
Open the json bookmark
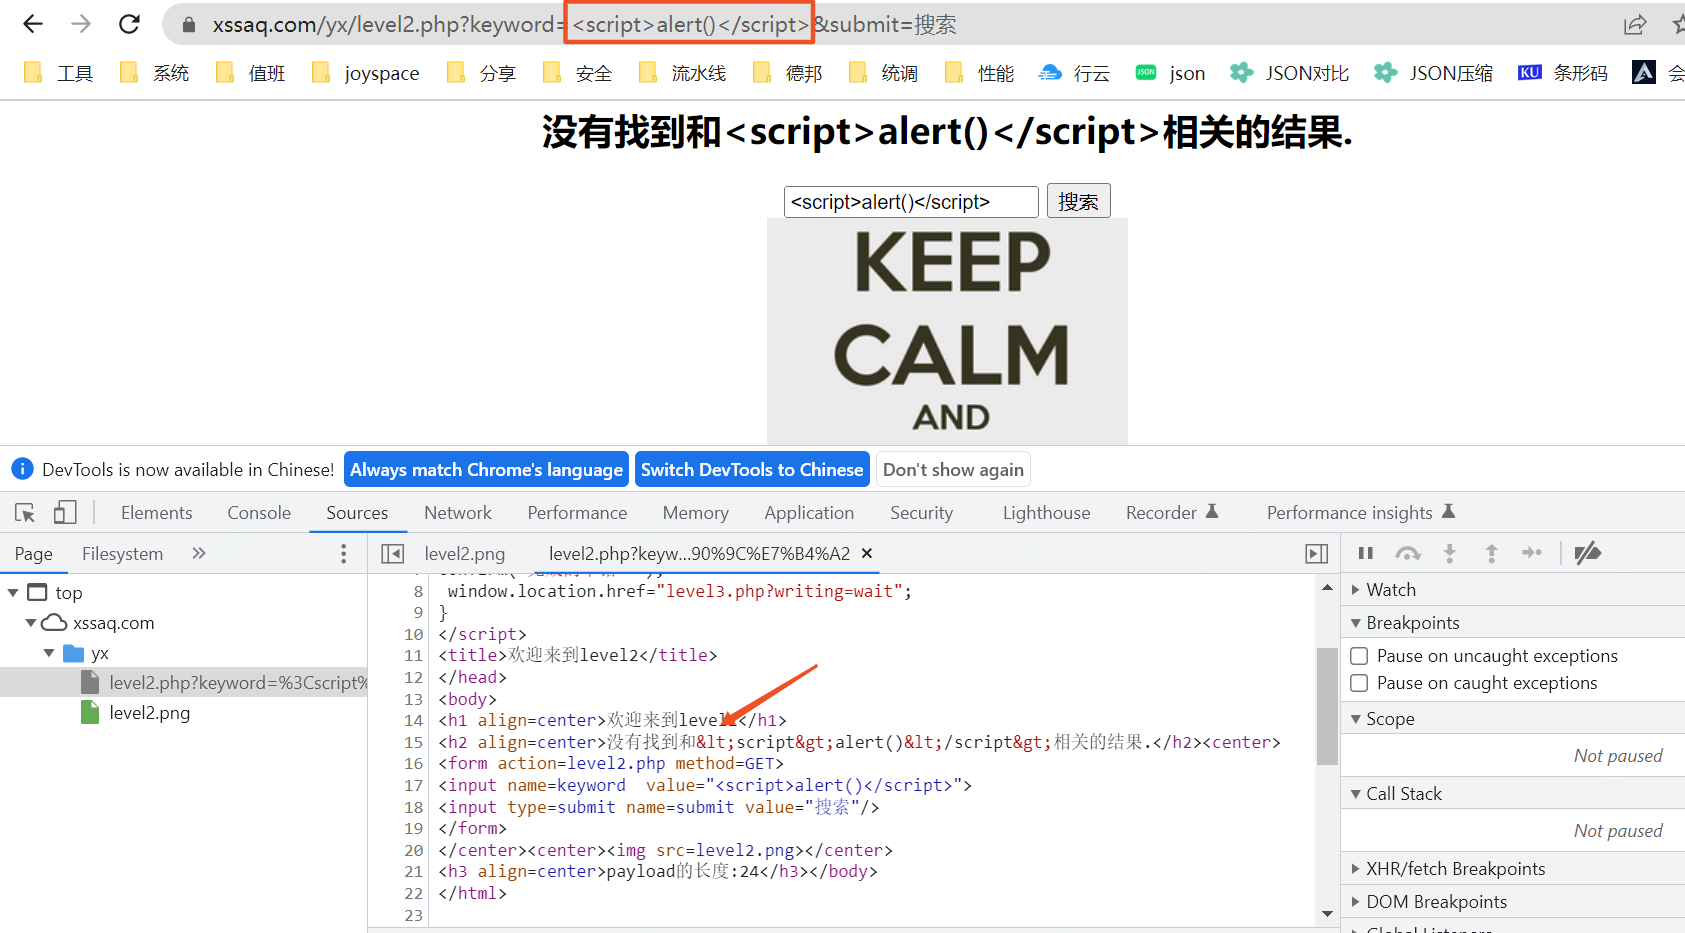tap(1171, 72)
